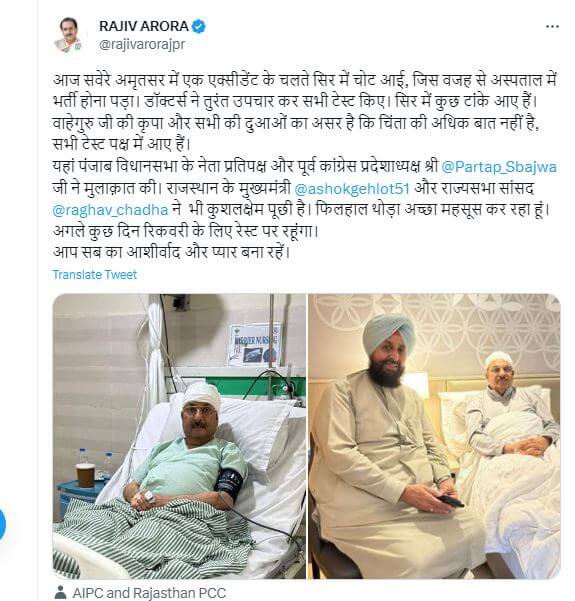Click the blood pressure cuff in hospital photo
The image size is (575, 601).
[229, 484]
